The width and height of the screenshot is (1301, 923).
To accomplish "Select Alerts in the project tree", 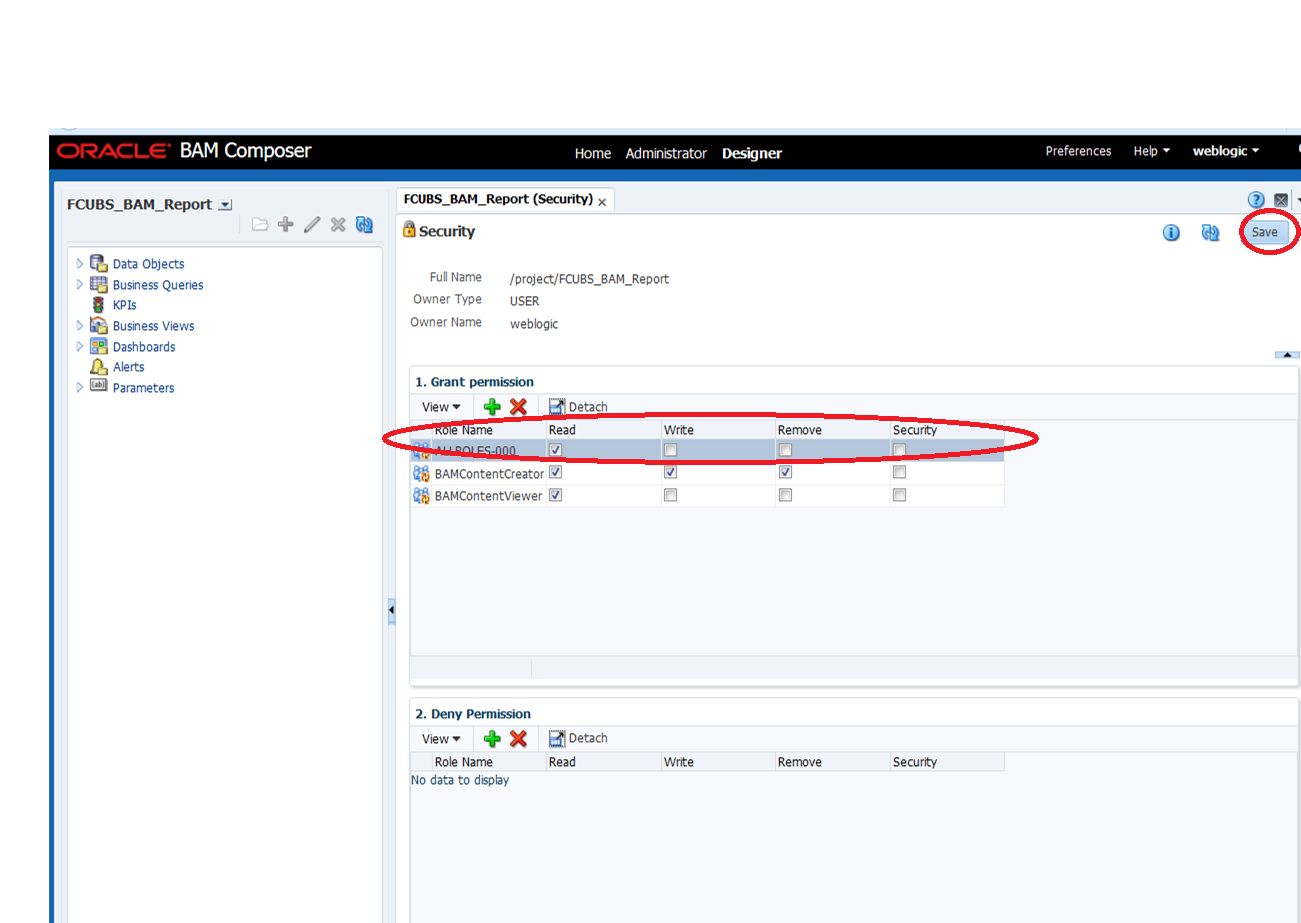I will pyautogui.click(x=129, y=367).
